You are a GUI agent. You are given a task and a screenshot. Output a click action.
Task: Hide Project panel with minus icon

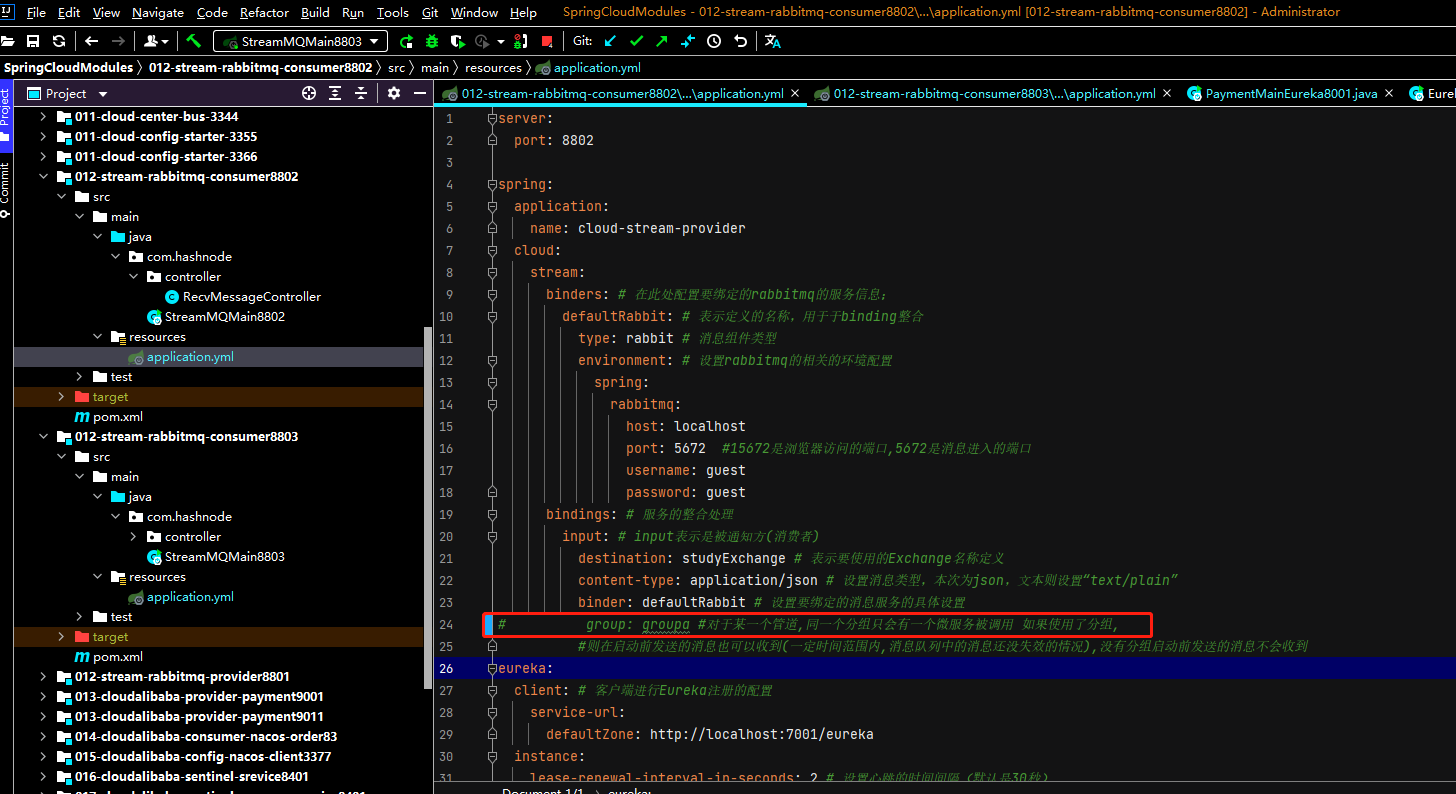(x=420, y=93)
